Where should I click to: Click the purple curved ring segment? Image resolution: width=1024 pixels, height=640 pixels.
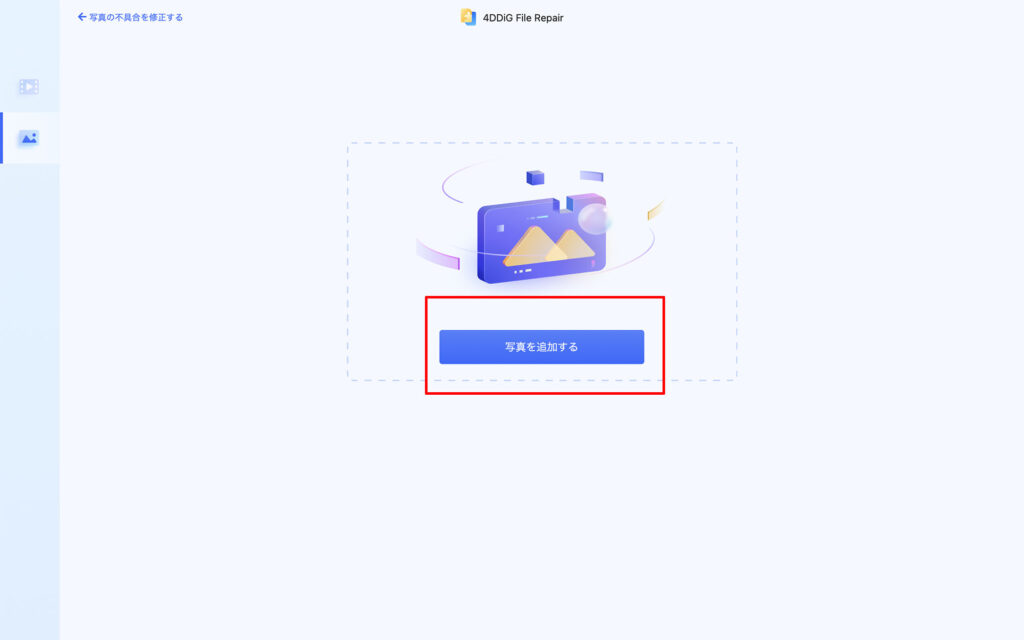(x=438, y=255)
